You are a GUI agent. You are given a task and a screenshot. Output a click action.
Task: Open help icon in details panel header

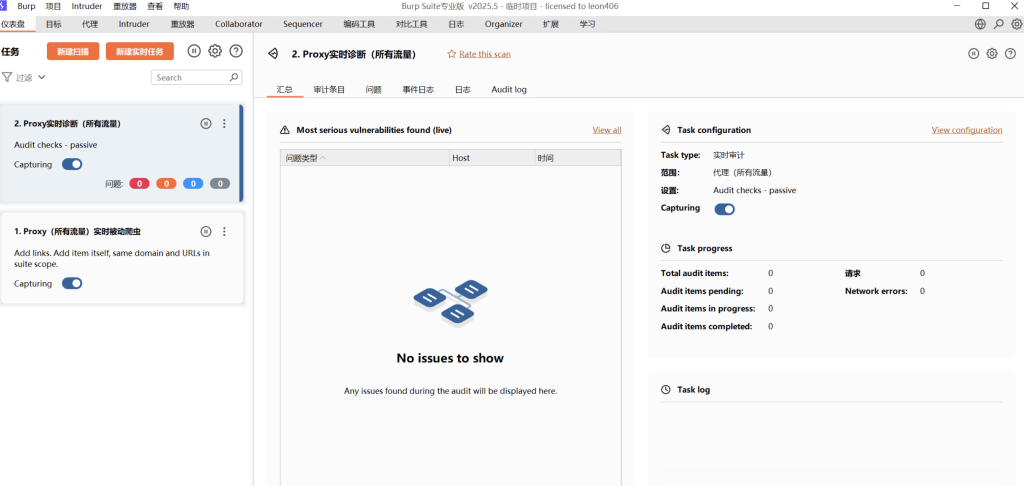click(x=1010, y=54)
